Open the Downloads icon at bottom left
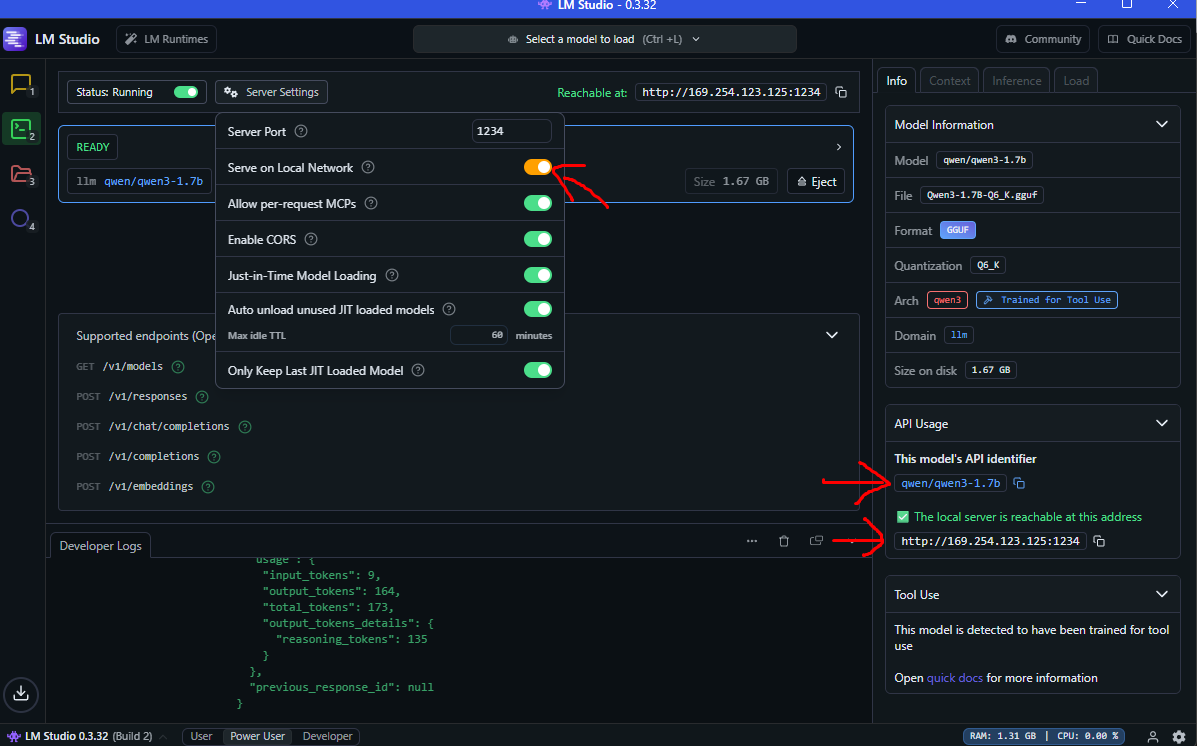Screen dimensions: 1197x746 click(x=21, y=695)
